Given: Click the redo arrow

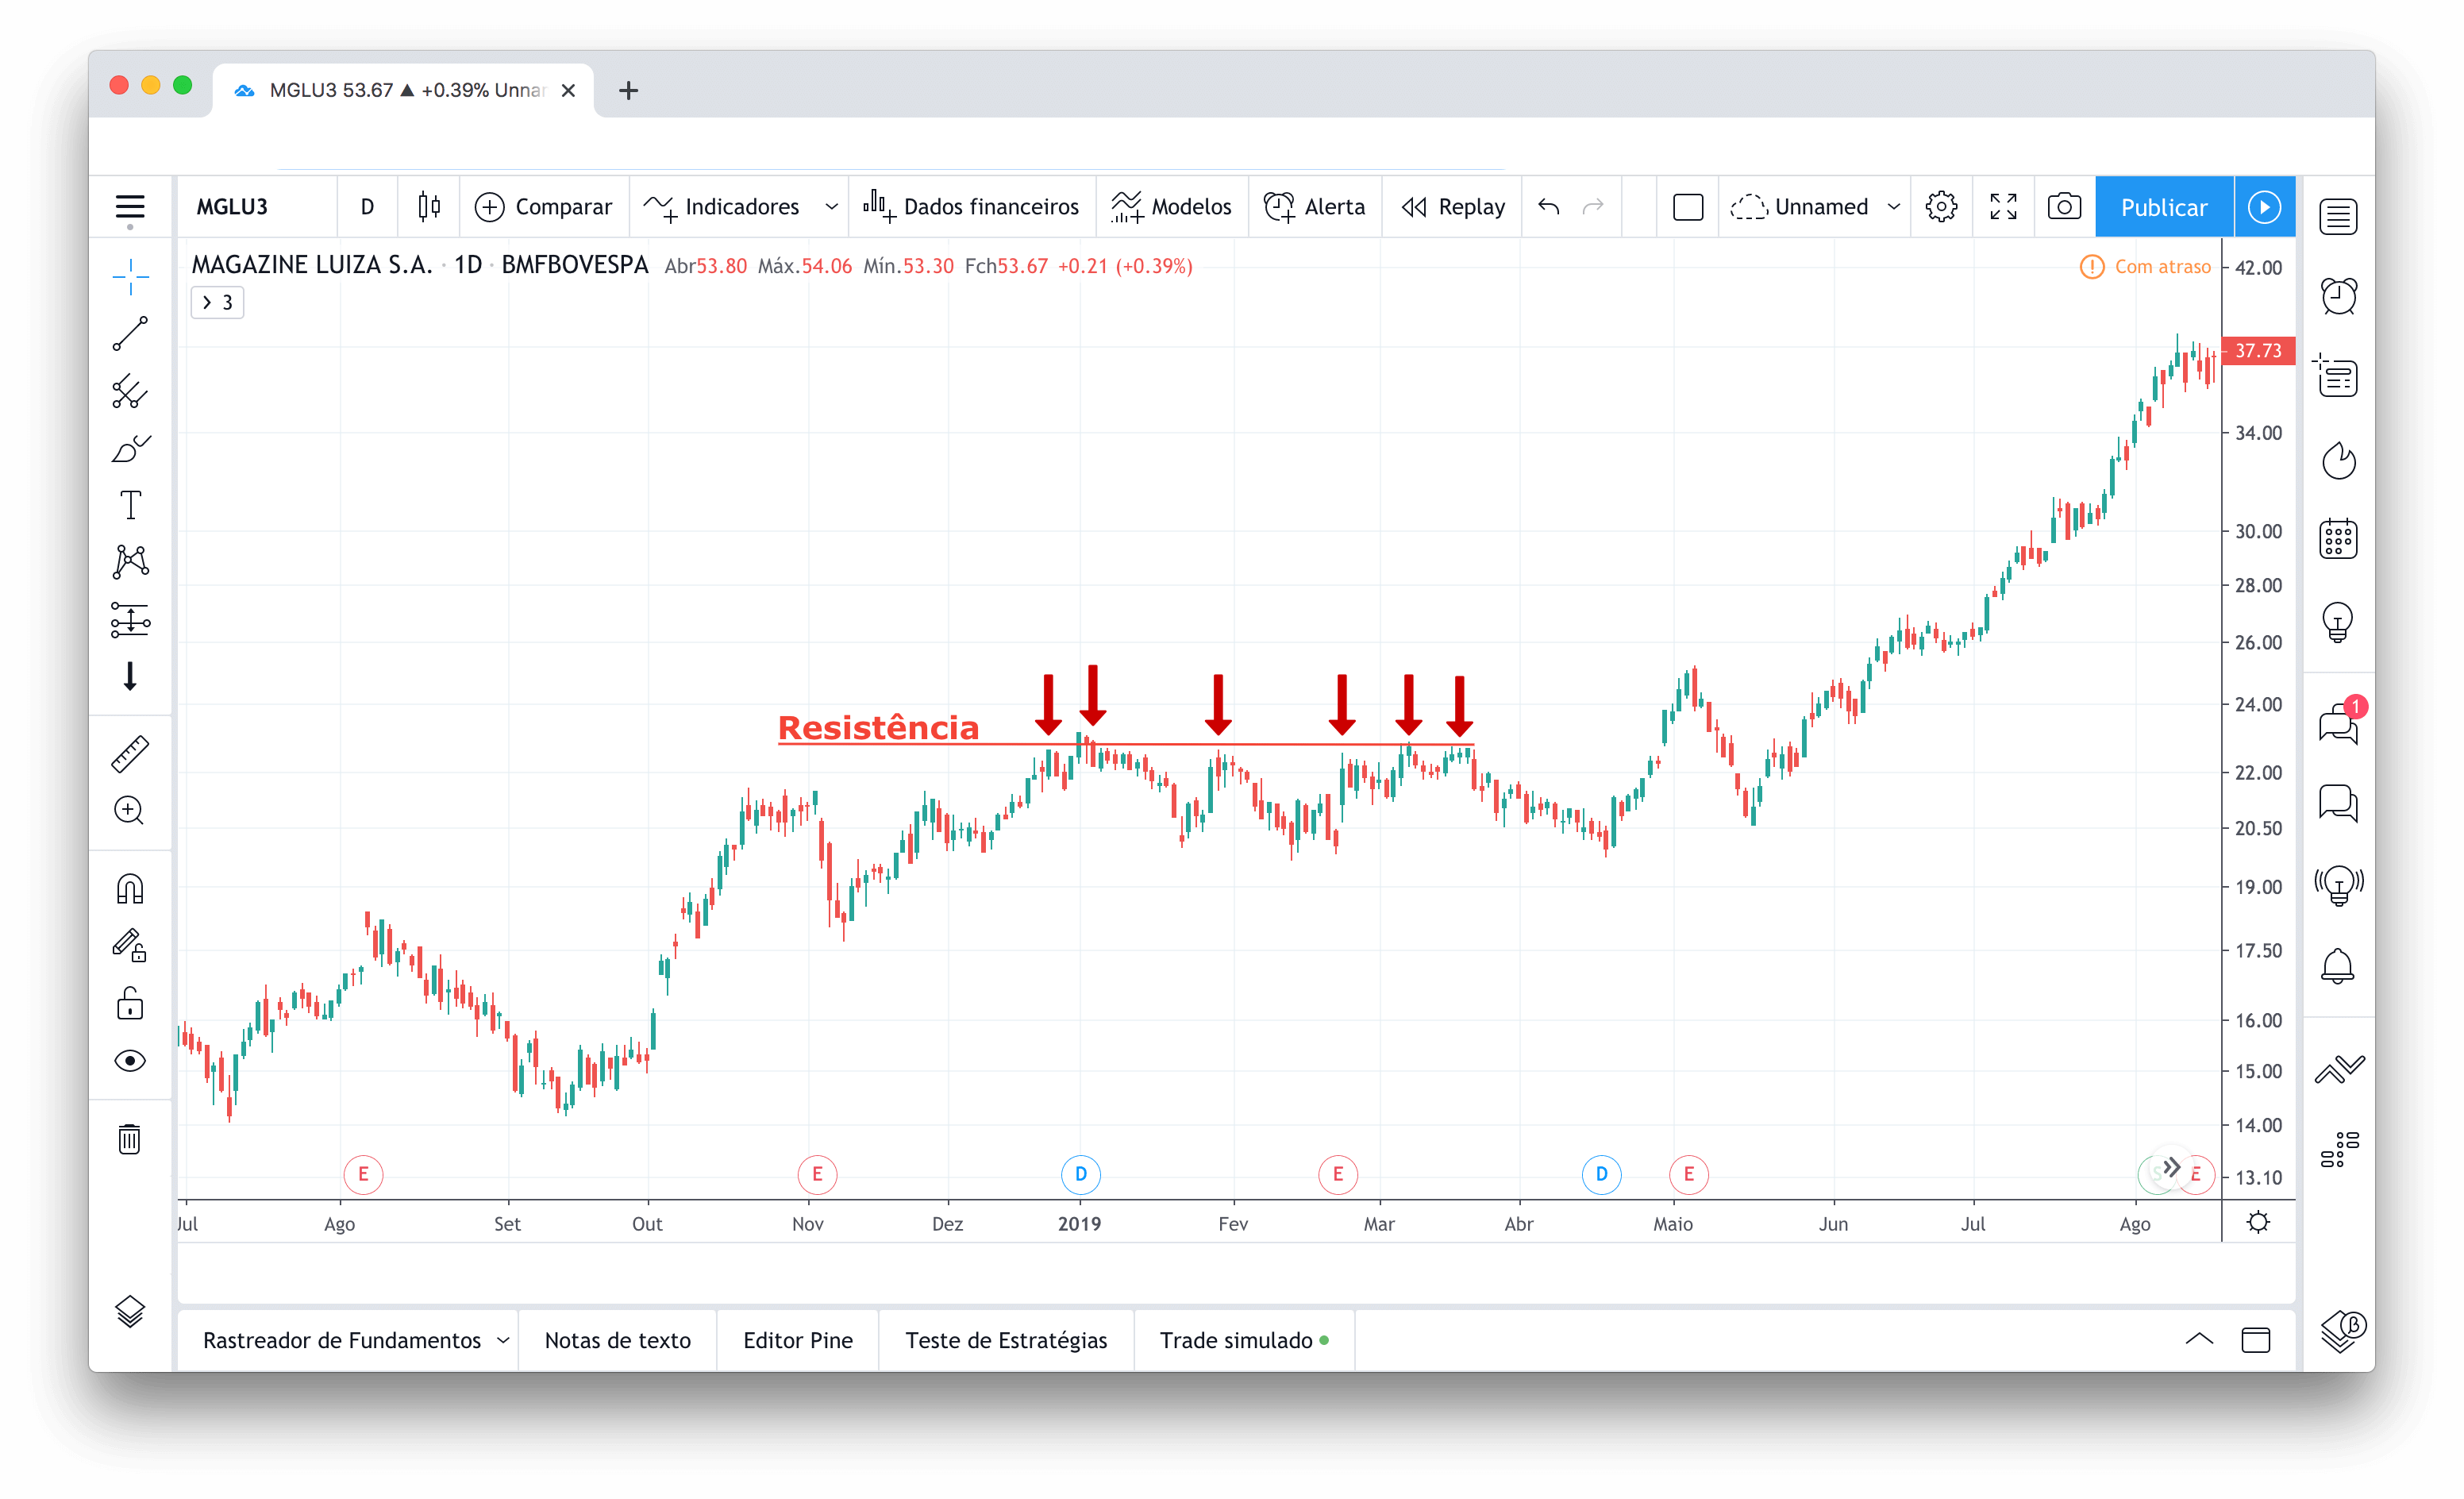Looking at the screenshot, I should [x=1593, y=207].
